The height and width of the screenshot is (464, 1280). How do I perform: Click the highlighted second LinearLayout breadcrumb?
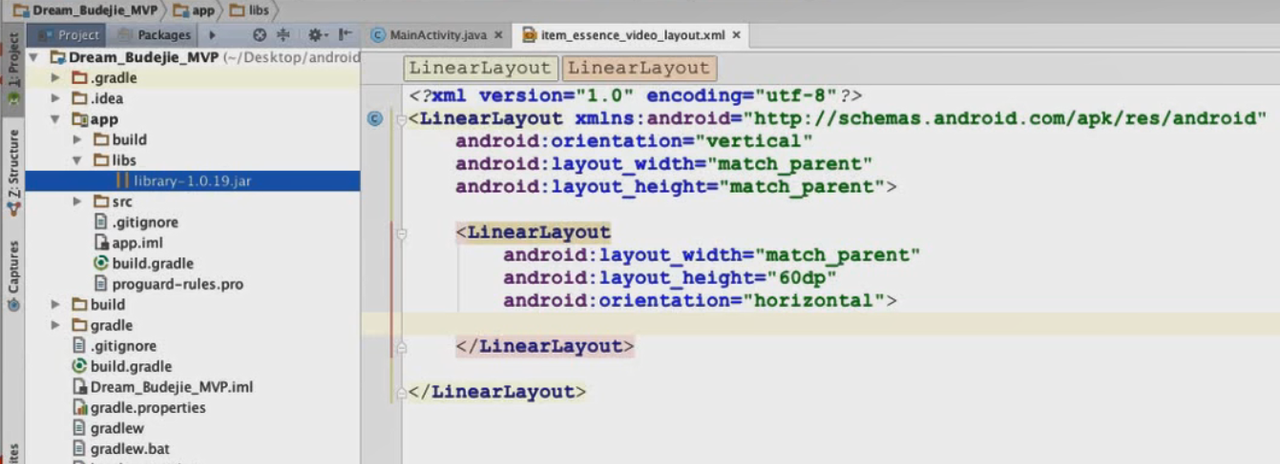[x=639, y=68]
